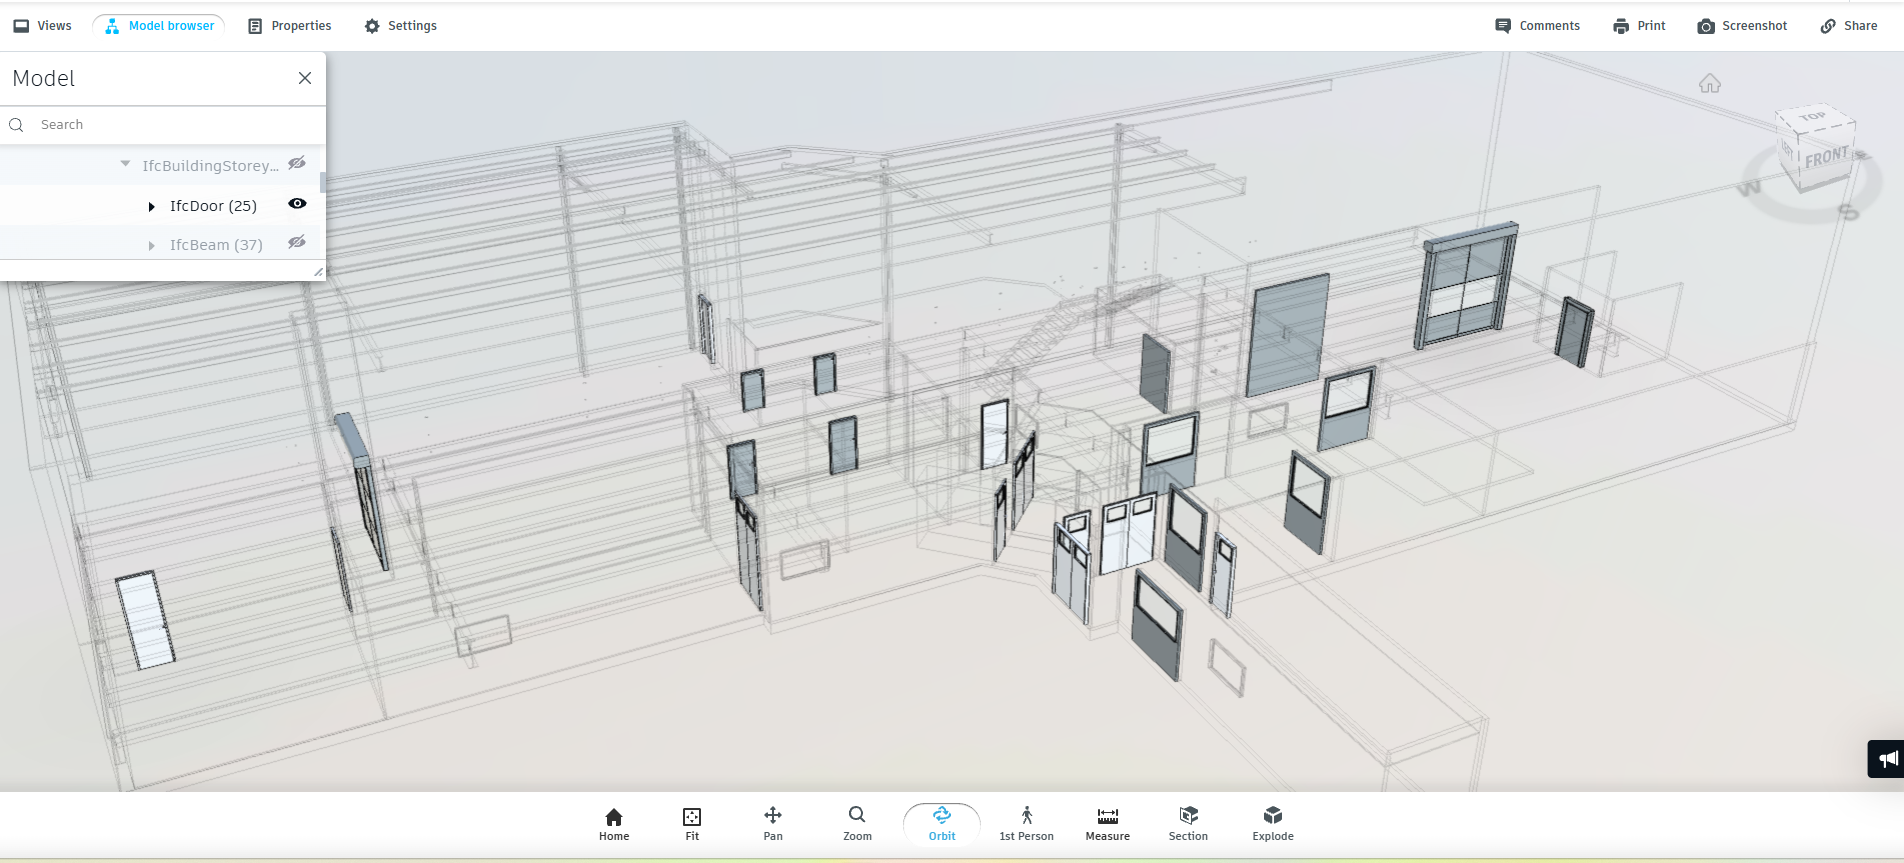Click the feedback megaphone button
Screen dimensions: 1904x863
1886,759
